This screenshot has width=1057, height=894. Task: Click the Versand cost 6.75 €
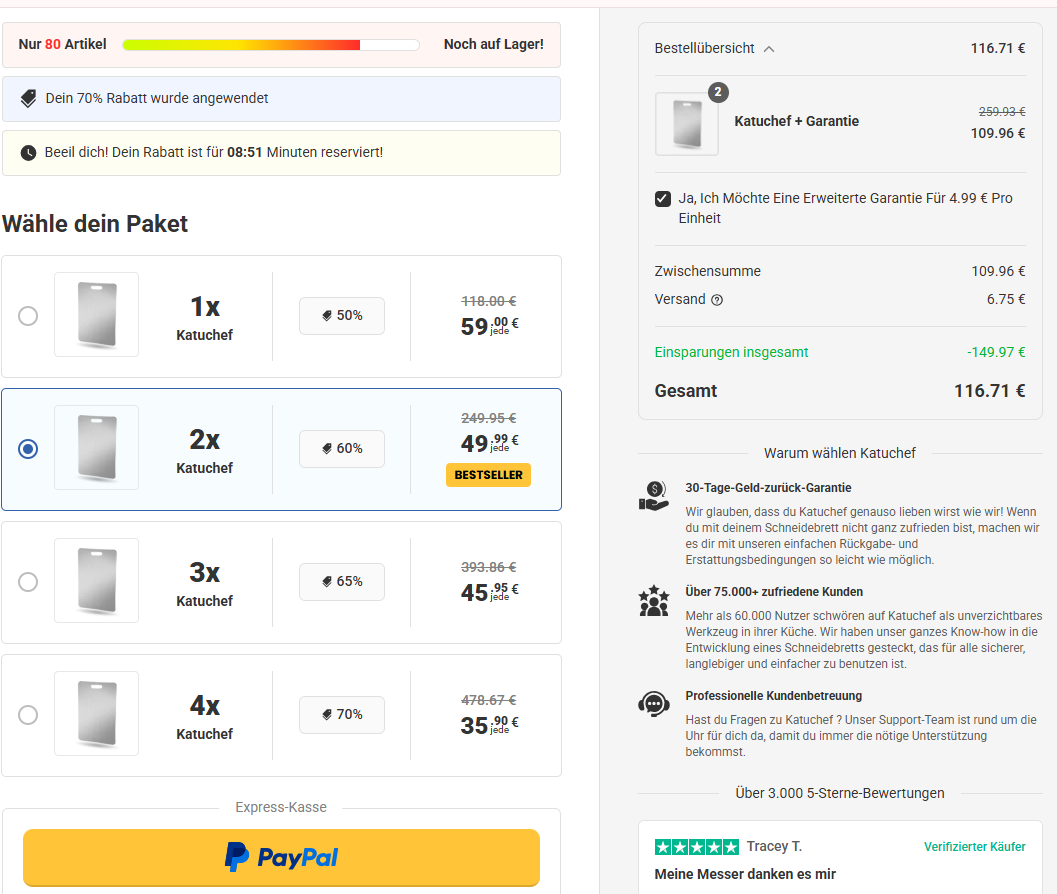(1006, 299)
